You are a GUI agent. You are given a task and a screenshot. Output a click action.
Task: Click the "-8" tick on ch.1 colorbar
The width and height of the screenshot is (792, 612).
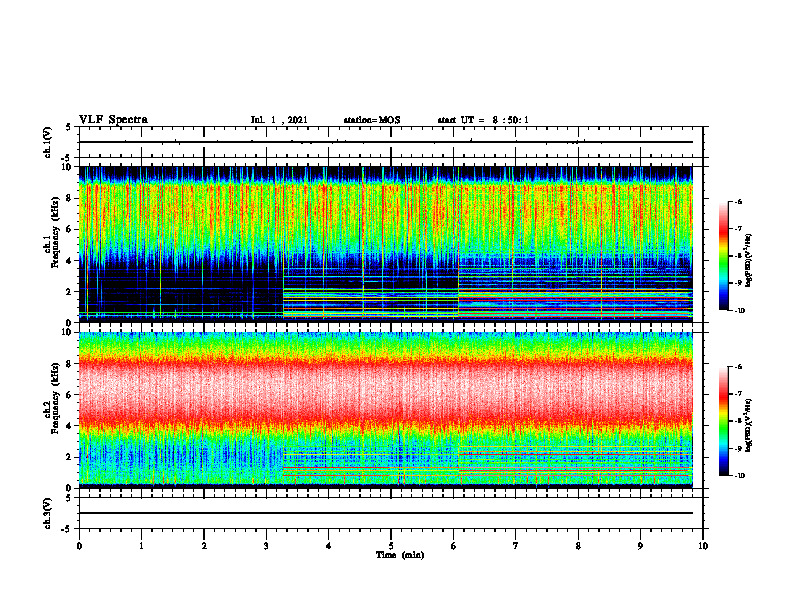[738, 256]
